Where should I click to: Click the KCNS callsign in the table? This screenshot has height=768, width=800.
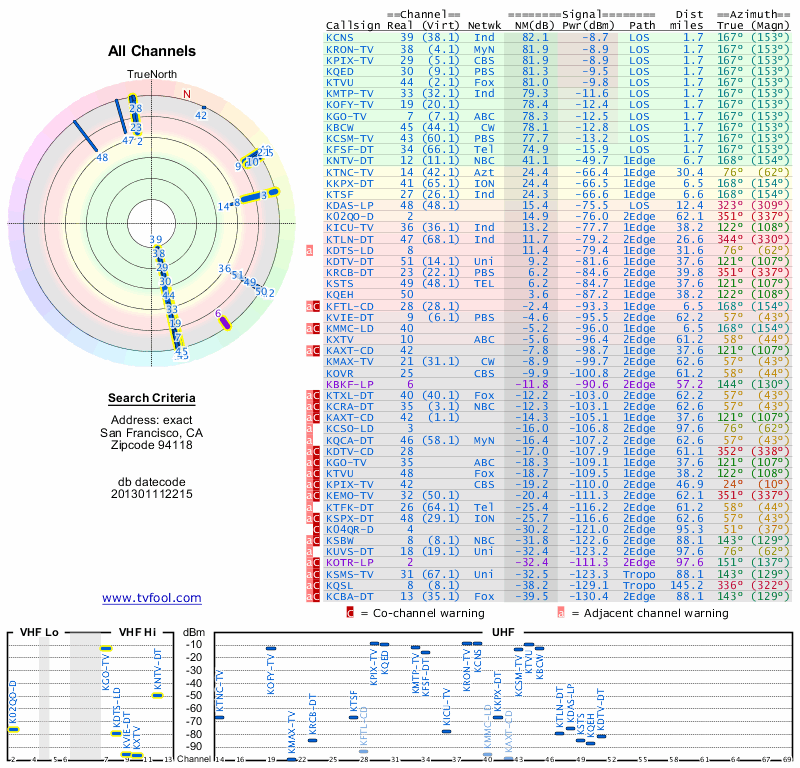pos(339,37)
